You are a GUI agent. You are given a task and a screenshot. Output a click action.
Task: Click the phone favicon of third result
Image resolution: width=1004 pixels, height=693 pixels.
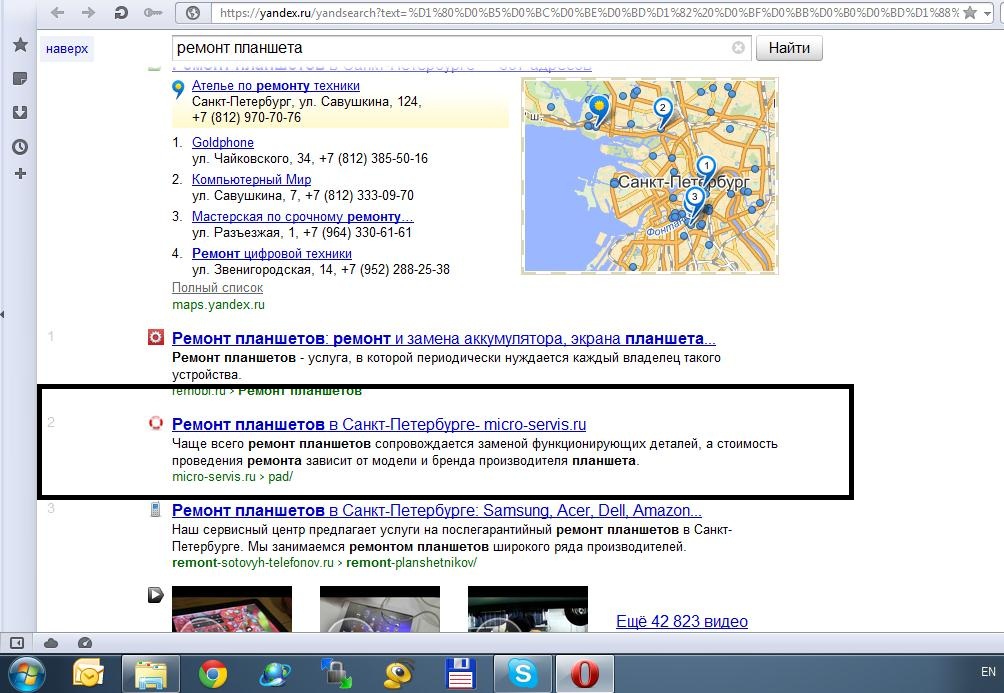155,509
